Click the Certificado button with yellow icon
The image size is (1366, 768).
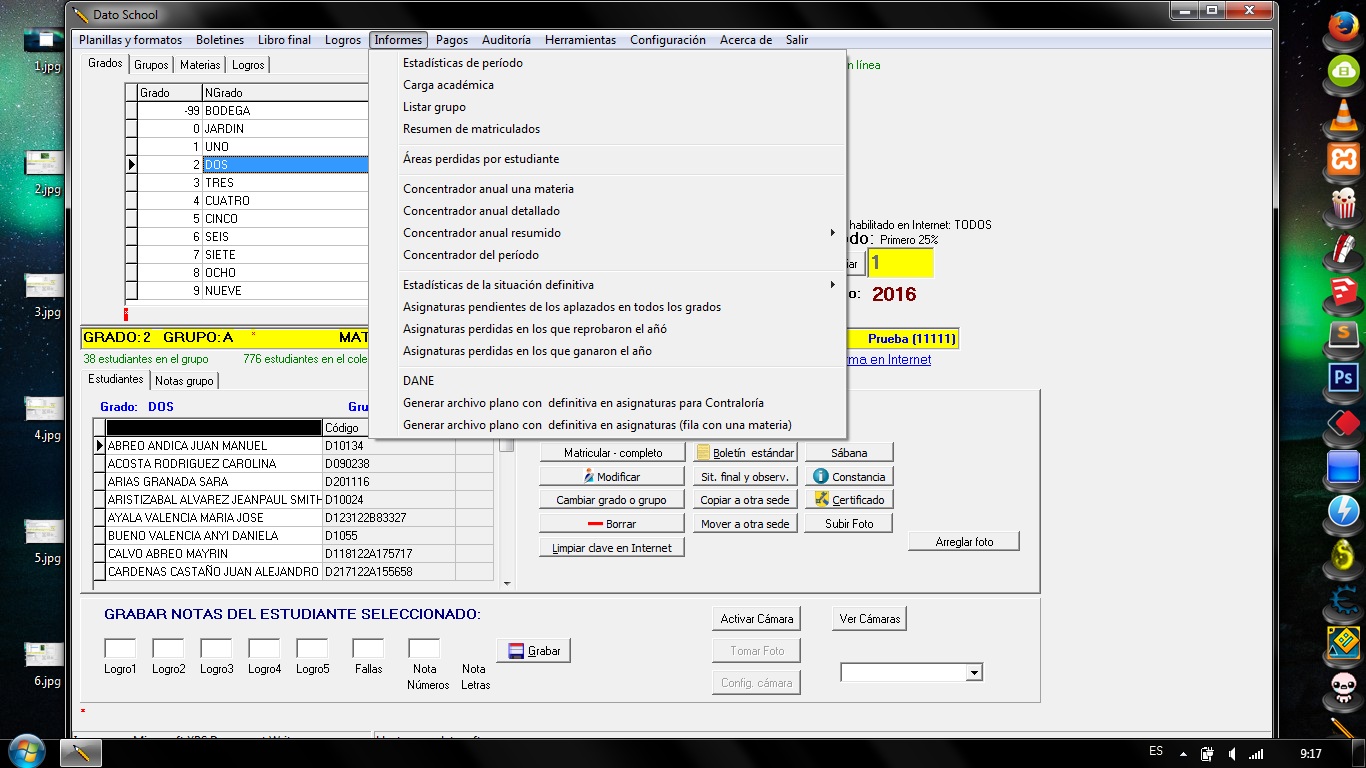pyautogui.click(x=849, y=500)
